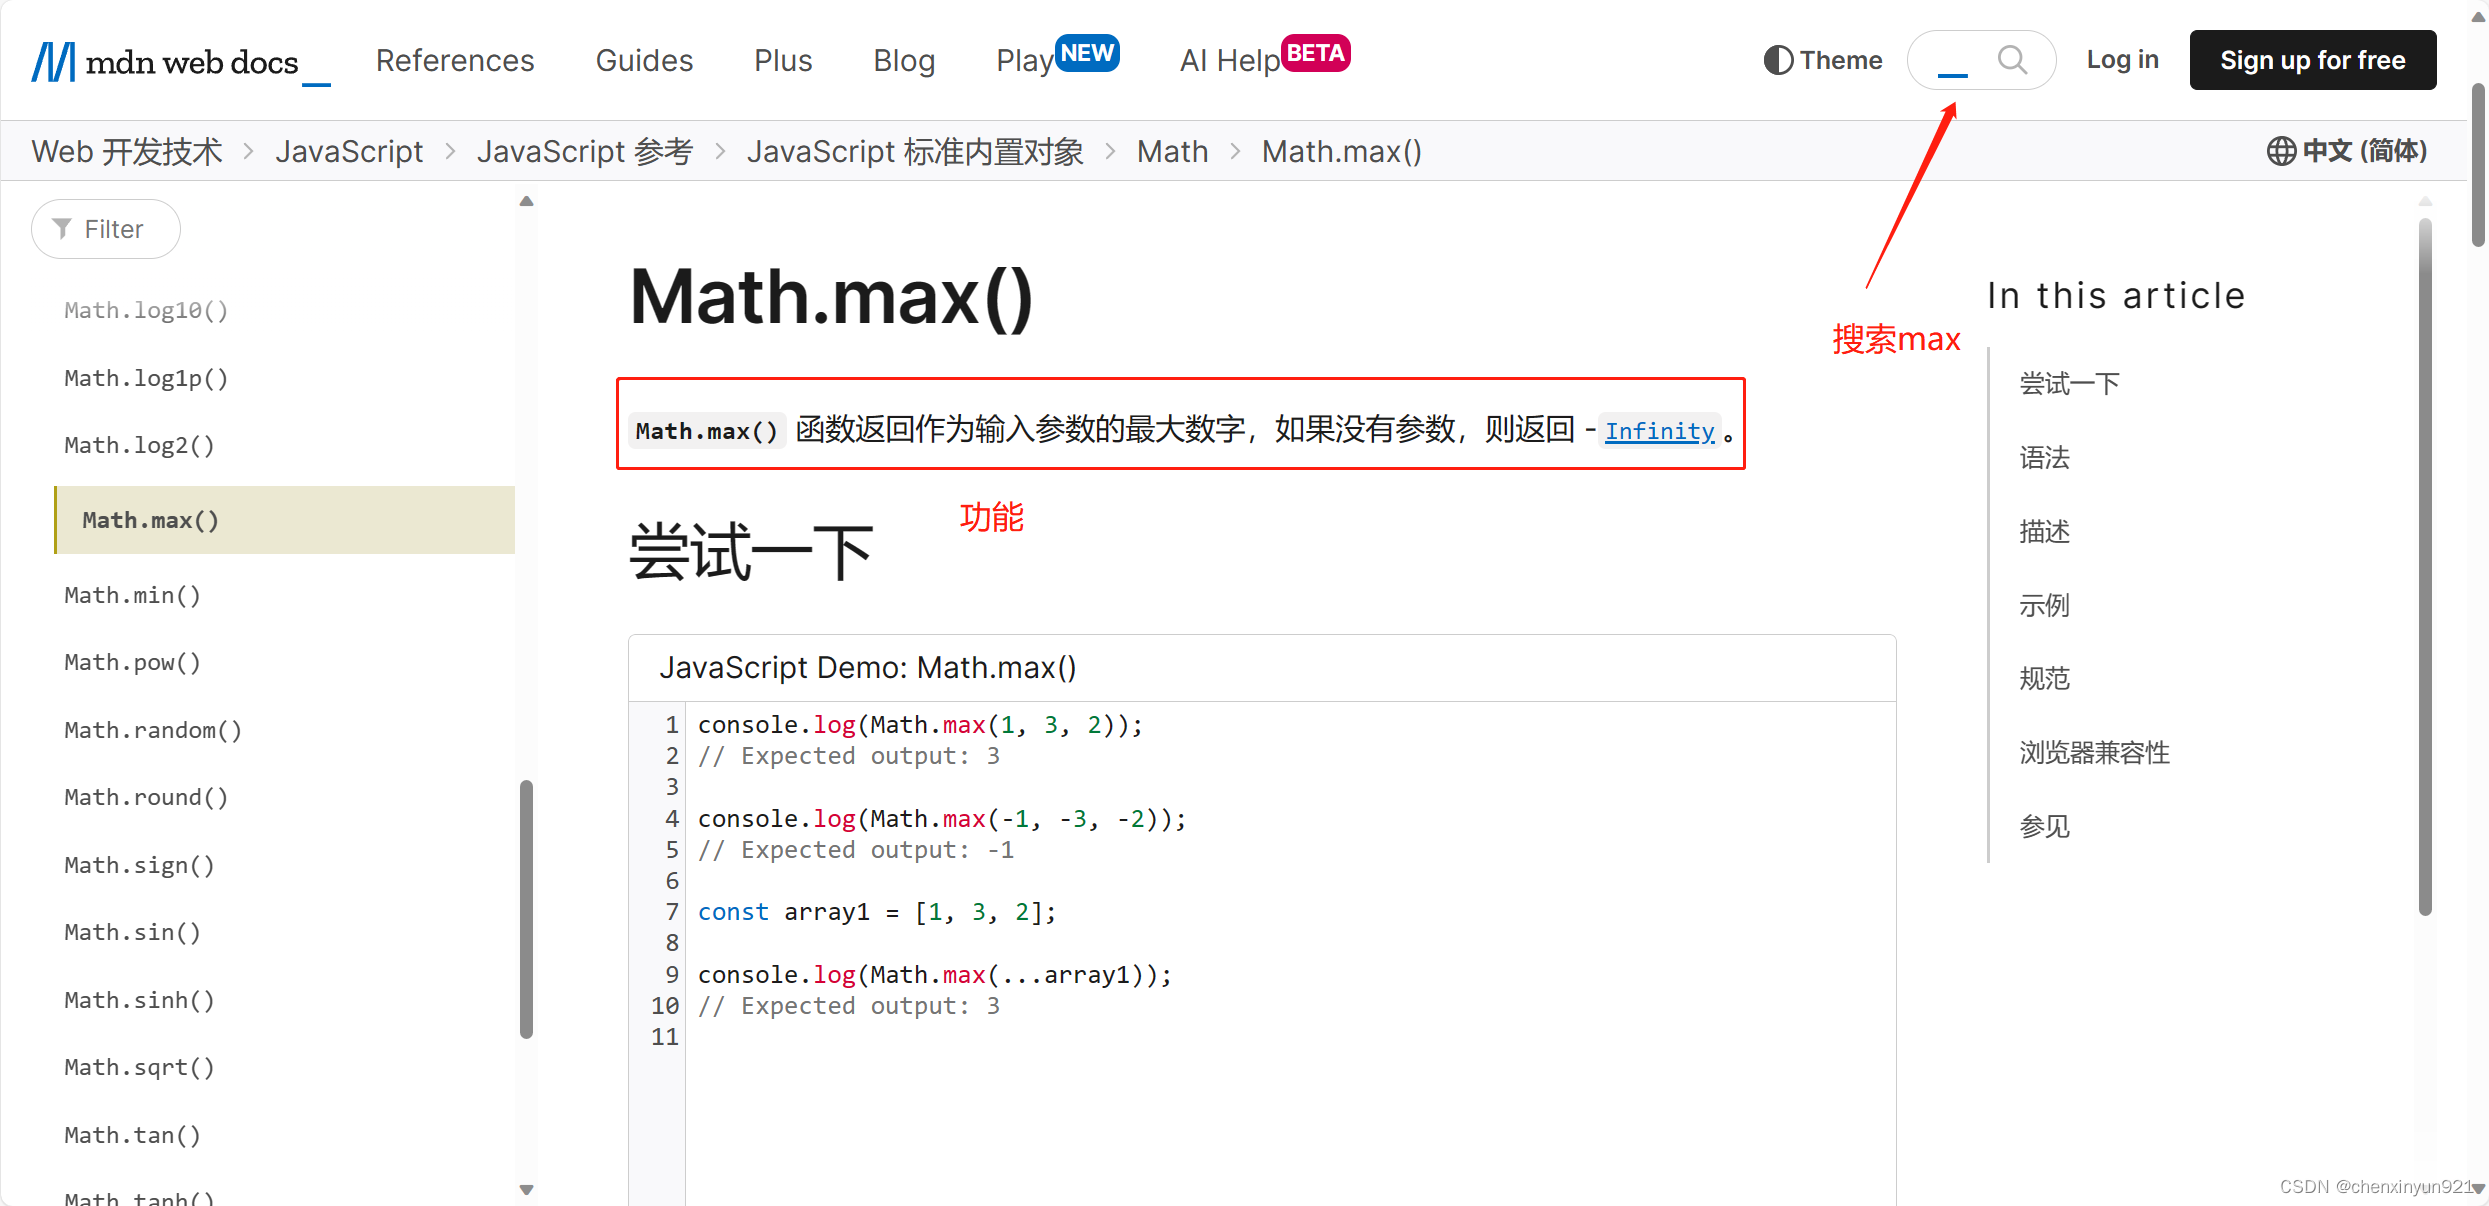Open Math.sqrt() in sidebar
Viewport: 2489px width, 1206px height.
[x=140, y=1067]
